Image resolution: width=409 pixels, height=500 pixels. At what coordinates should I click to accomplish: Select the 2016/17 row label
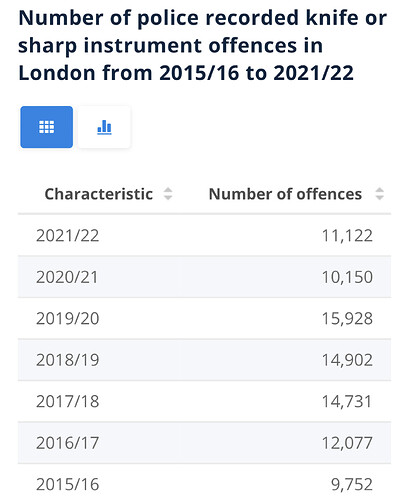[68, 443]
